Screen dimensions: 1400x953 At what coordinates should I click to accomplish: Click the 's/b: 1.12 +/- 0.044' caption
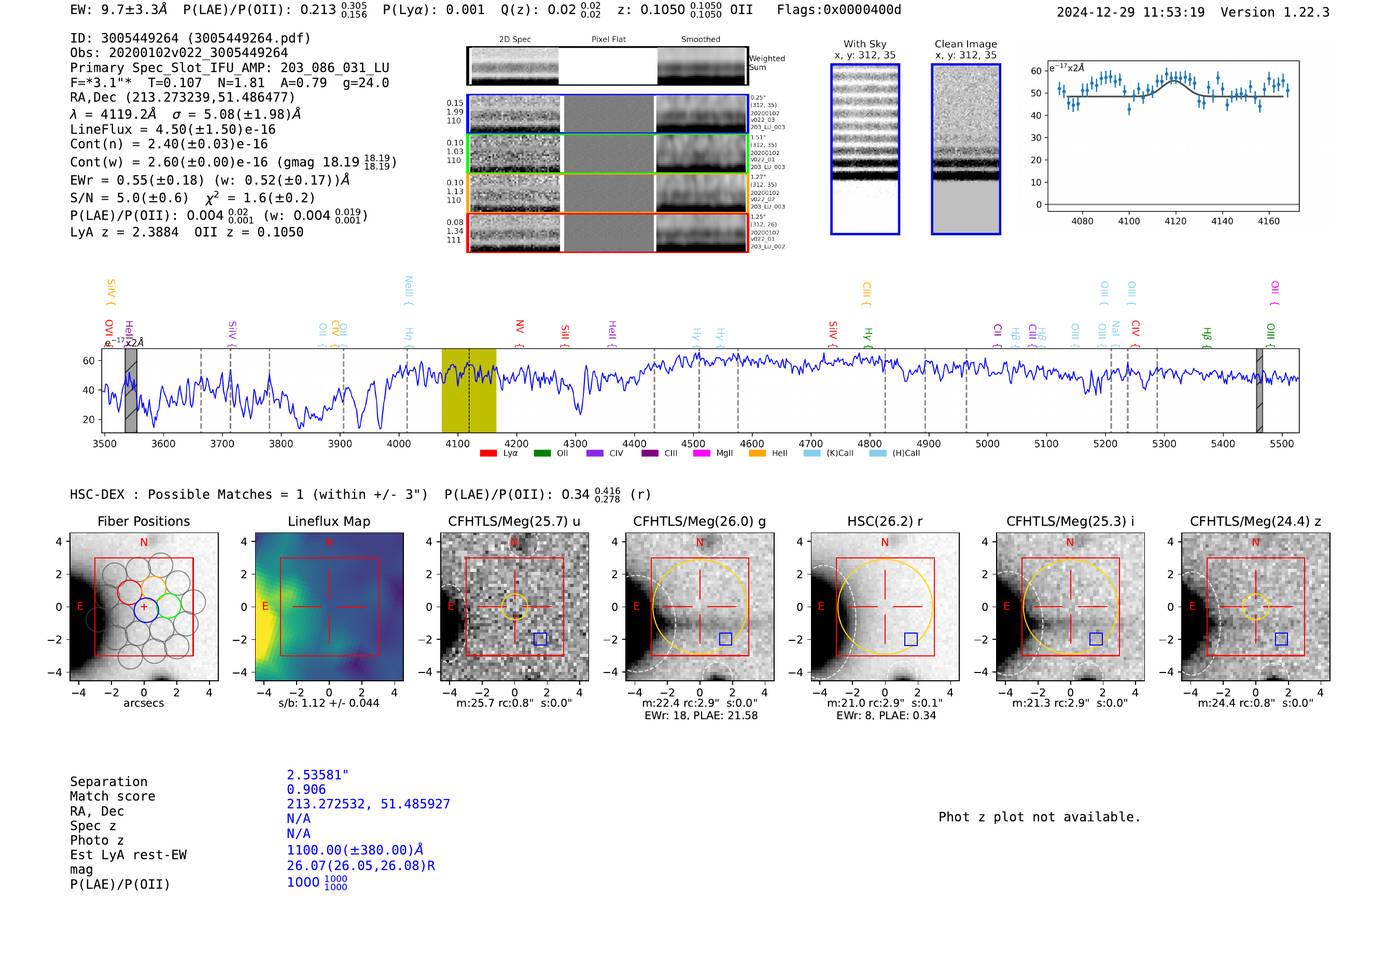click(x=329, y=703)
